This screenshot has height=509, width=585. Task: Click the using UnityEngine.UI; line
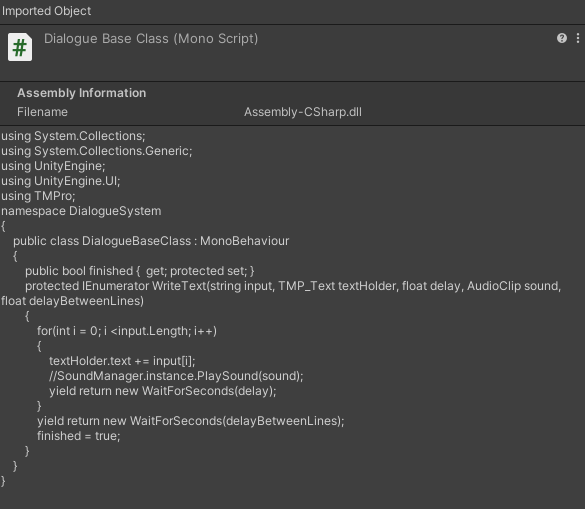click(61, 181)
